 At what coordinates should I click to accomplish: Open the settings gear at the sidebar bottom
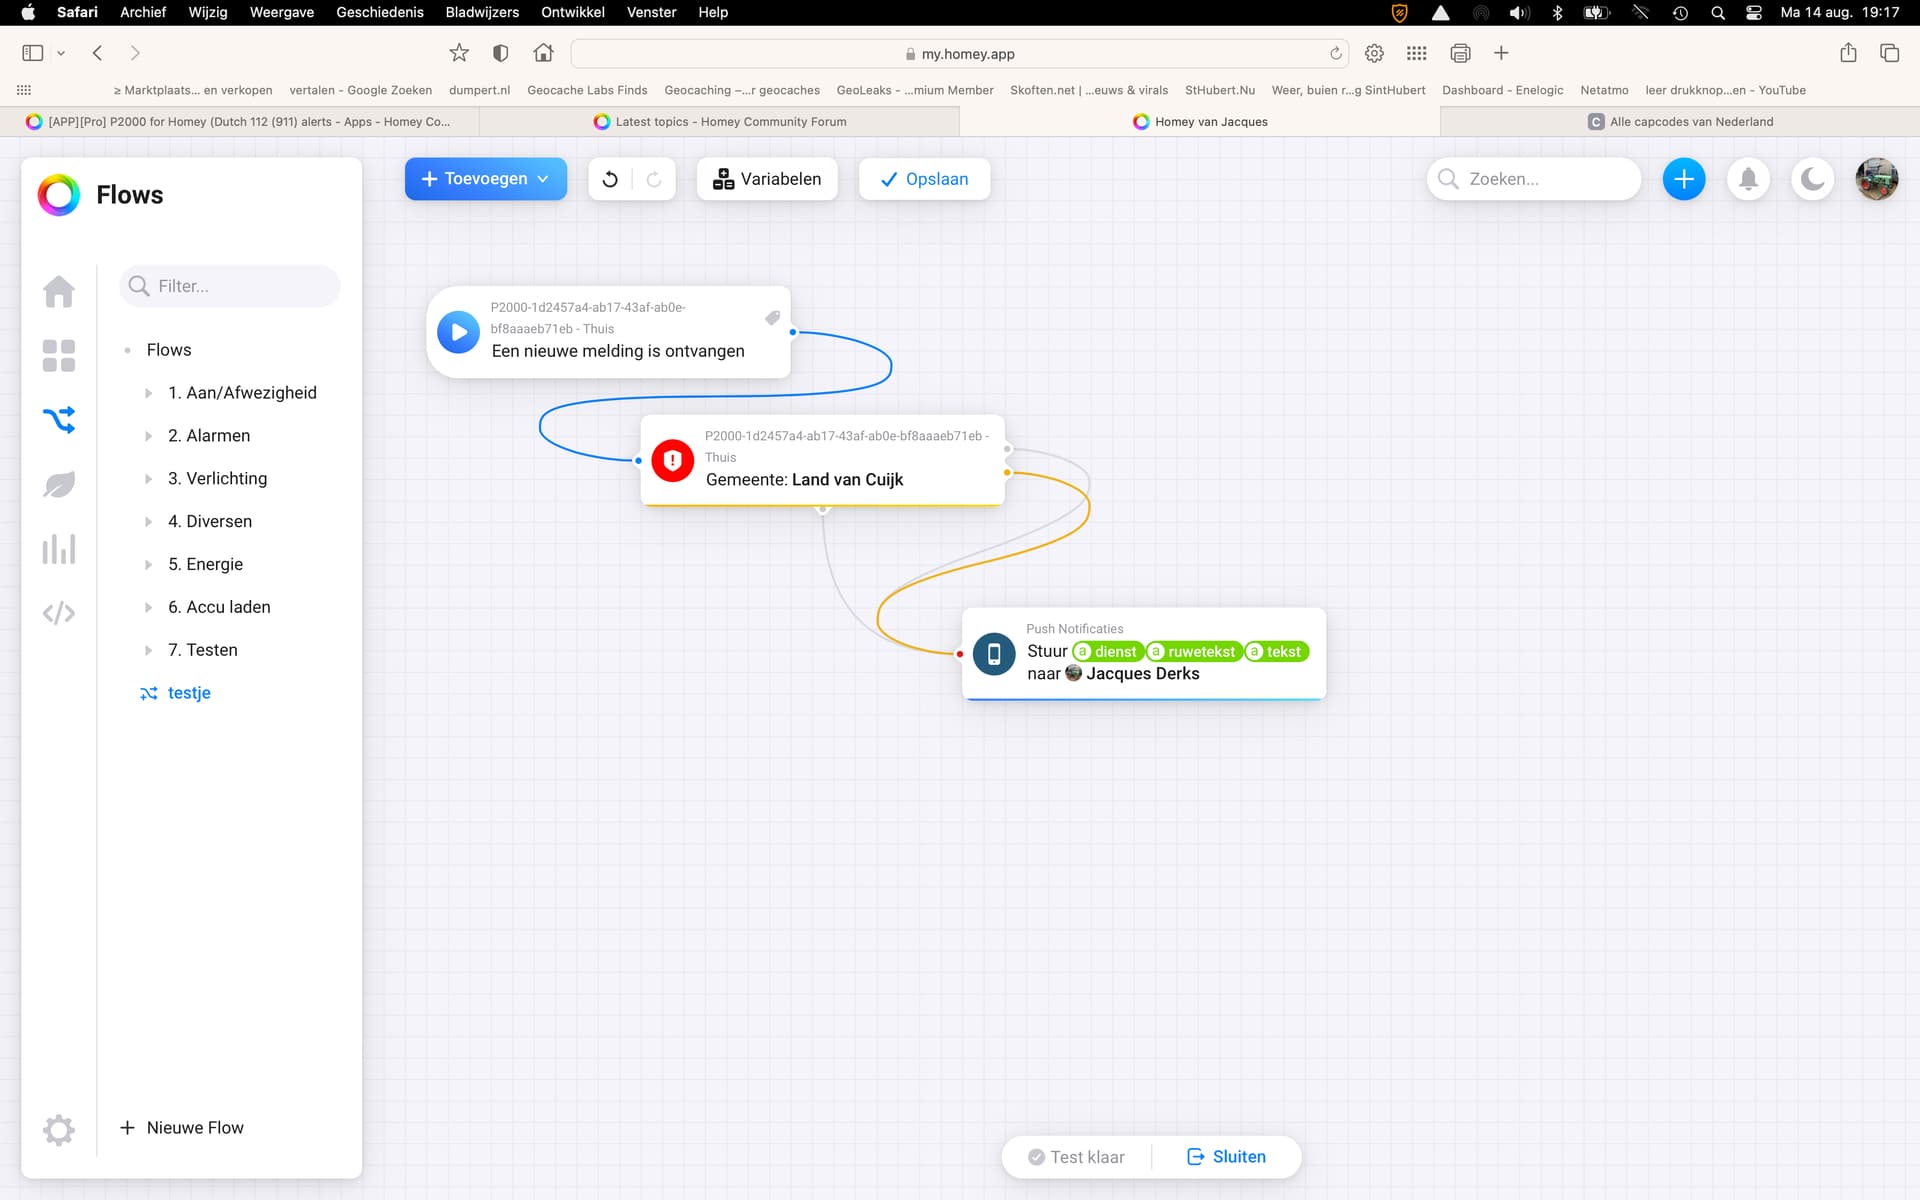pos(59,1129)
